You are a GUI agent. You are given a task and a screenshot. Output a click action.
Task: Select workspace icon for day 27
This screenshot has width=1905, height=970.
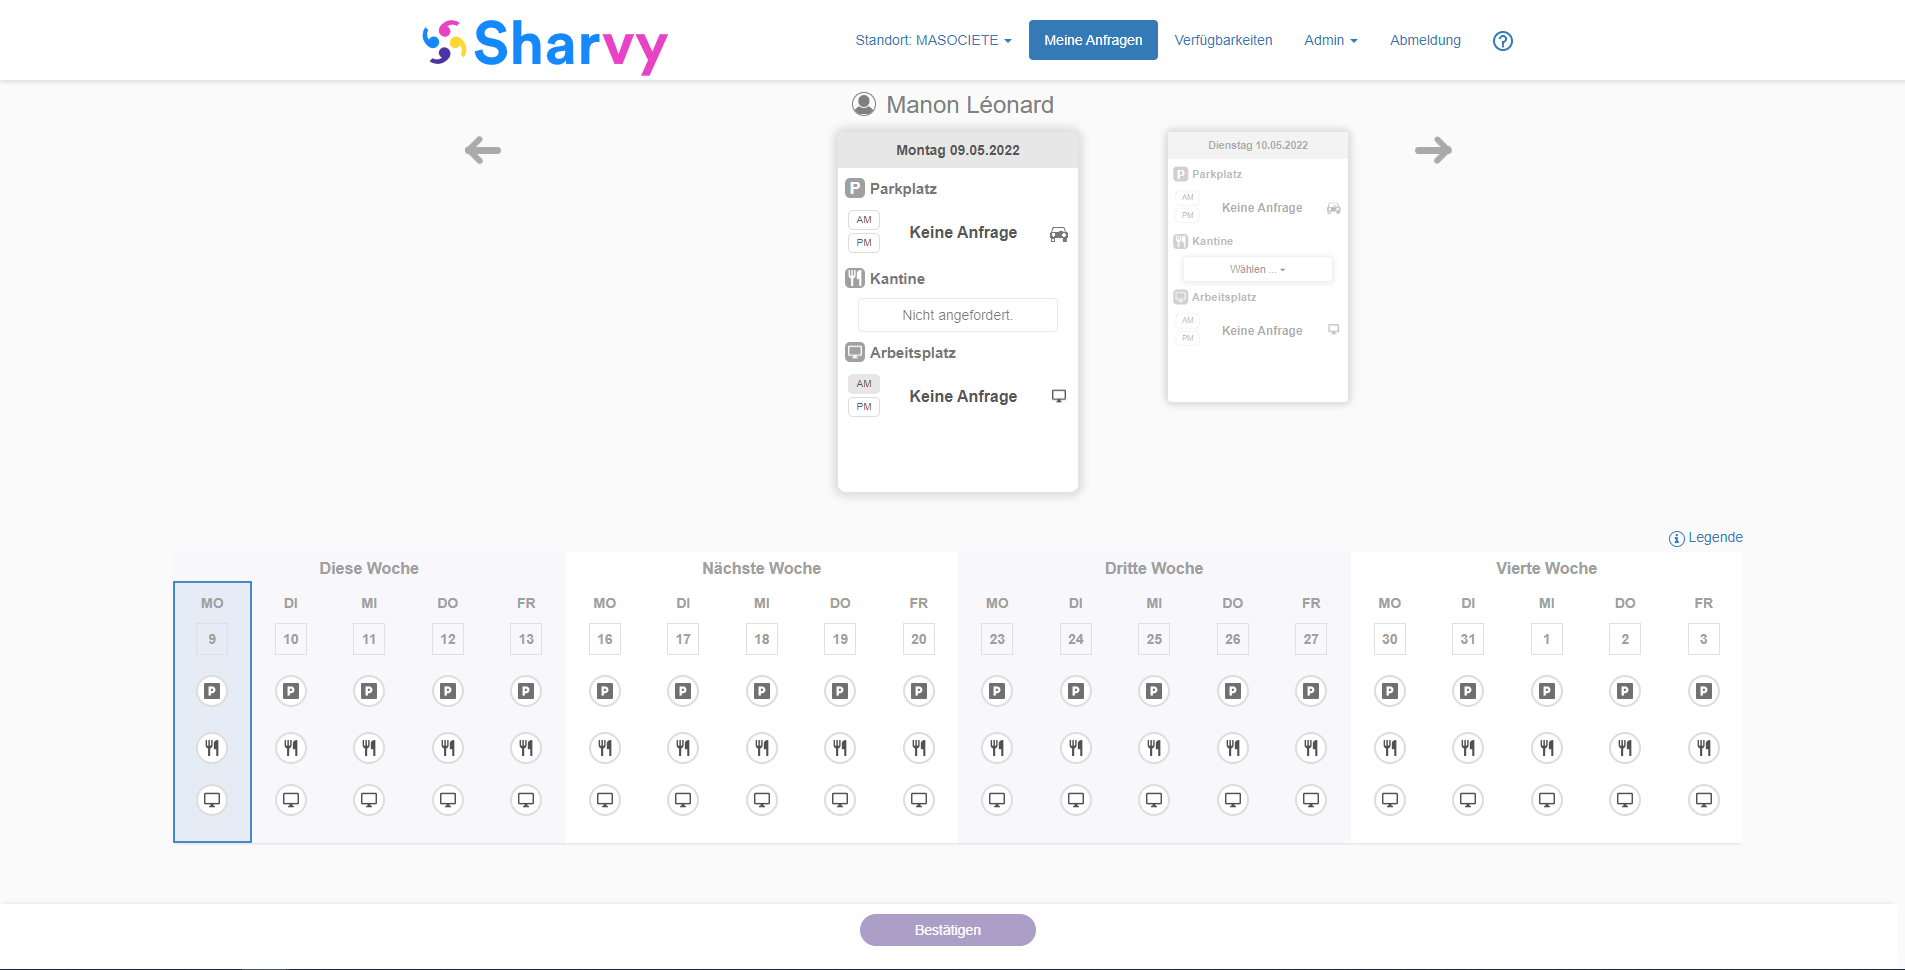(x=1311, y=800)
